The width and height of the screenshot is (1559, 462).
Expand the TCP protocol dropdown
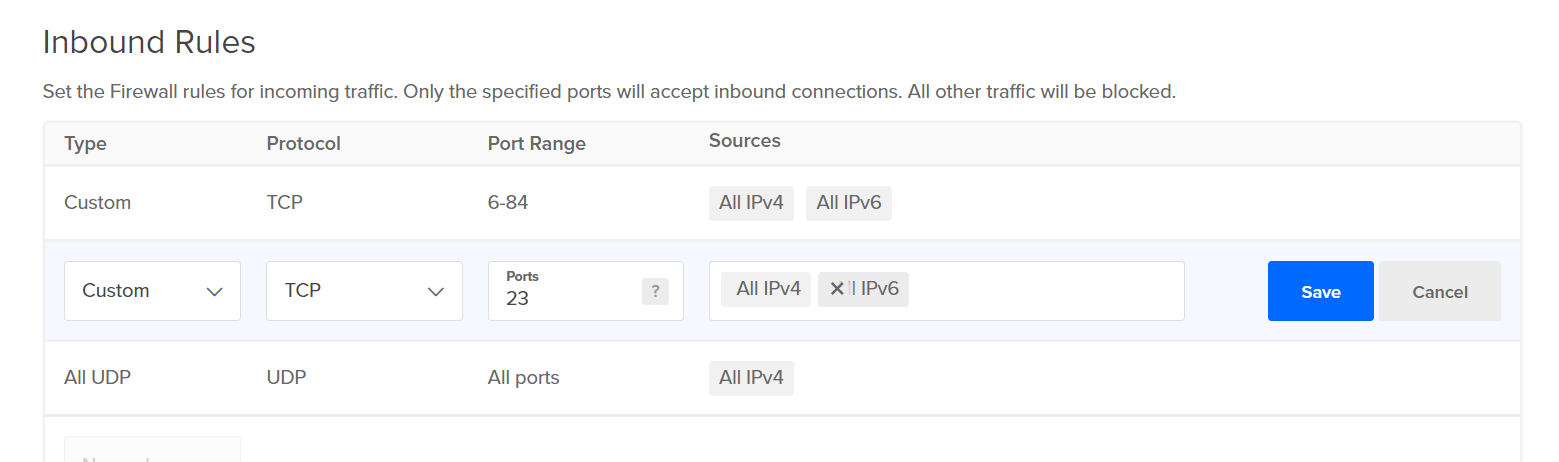pos(364,291)
